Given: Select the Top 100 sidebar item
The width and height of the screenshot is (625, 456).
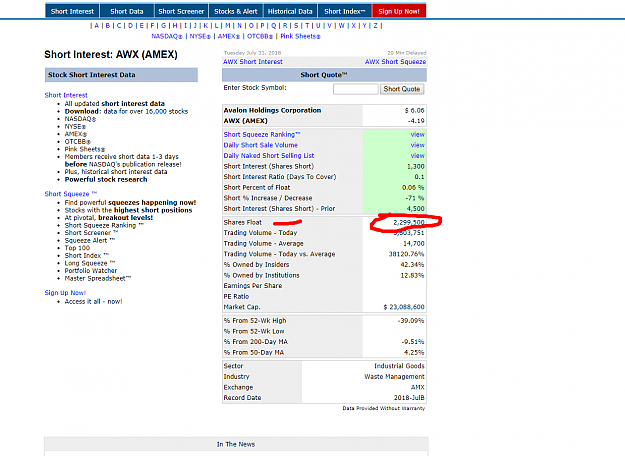Looking at the screenshot, I should pos(77,248).
